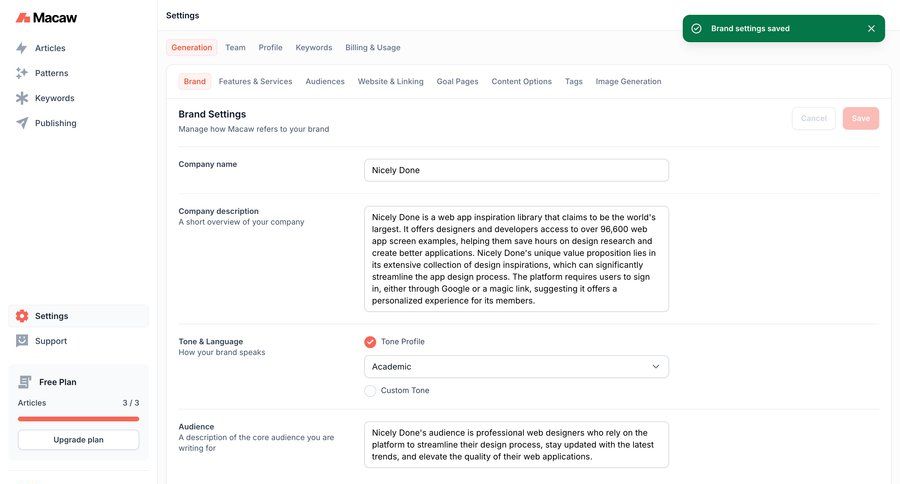Click the Keywords asterisk icon
The width and height of the screenshot is (900, 484).
(x=22, y=98)
